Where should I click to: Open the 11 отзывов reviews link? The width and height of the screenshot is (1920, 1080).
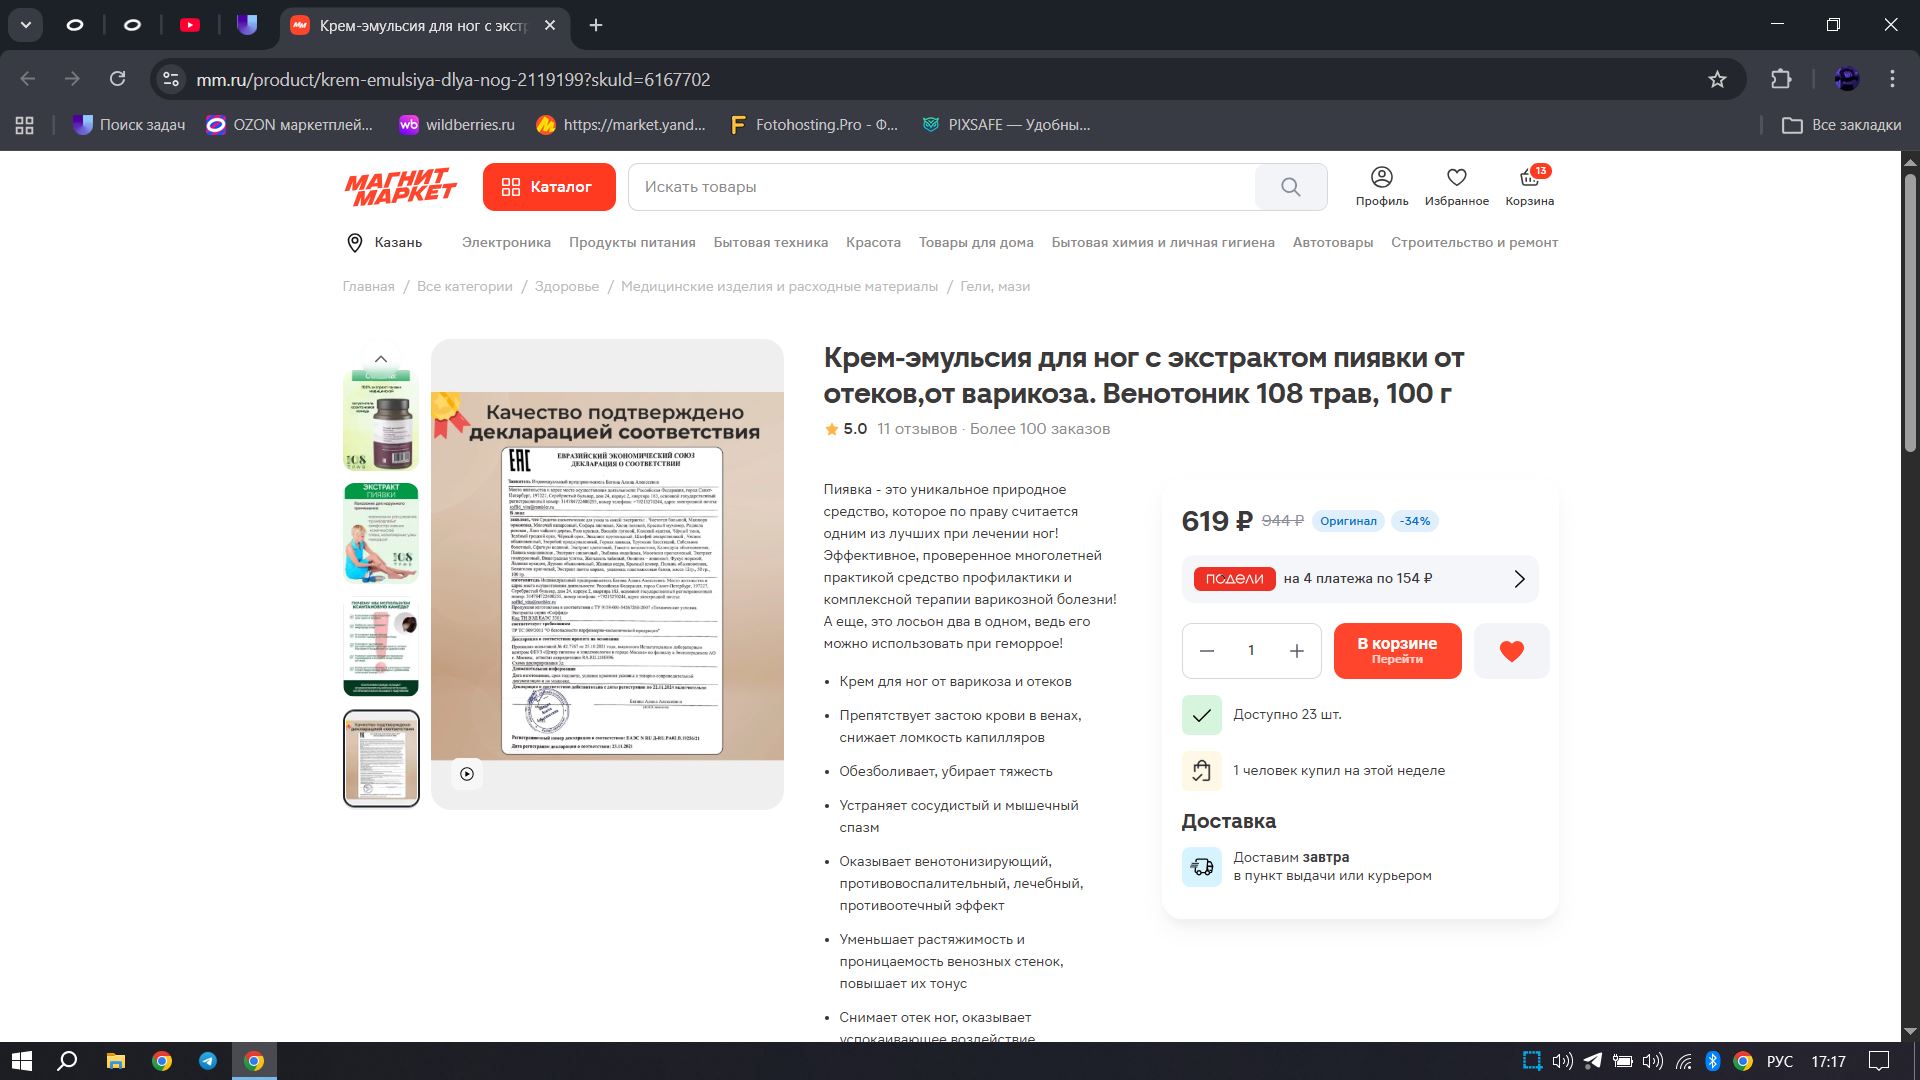[x=916, y=429]
